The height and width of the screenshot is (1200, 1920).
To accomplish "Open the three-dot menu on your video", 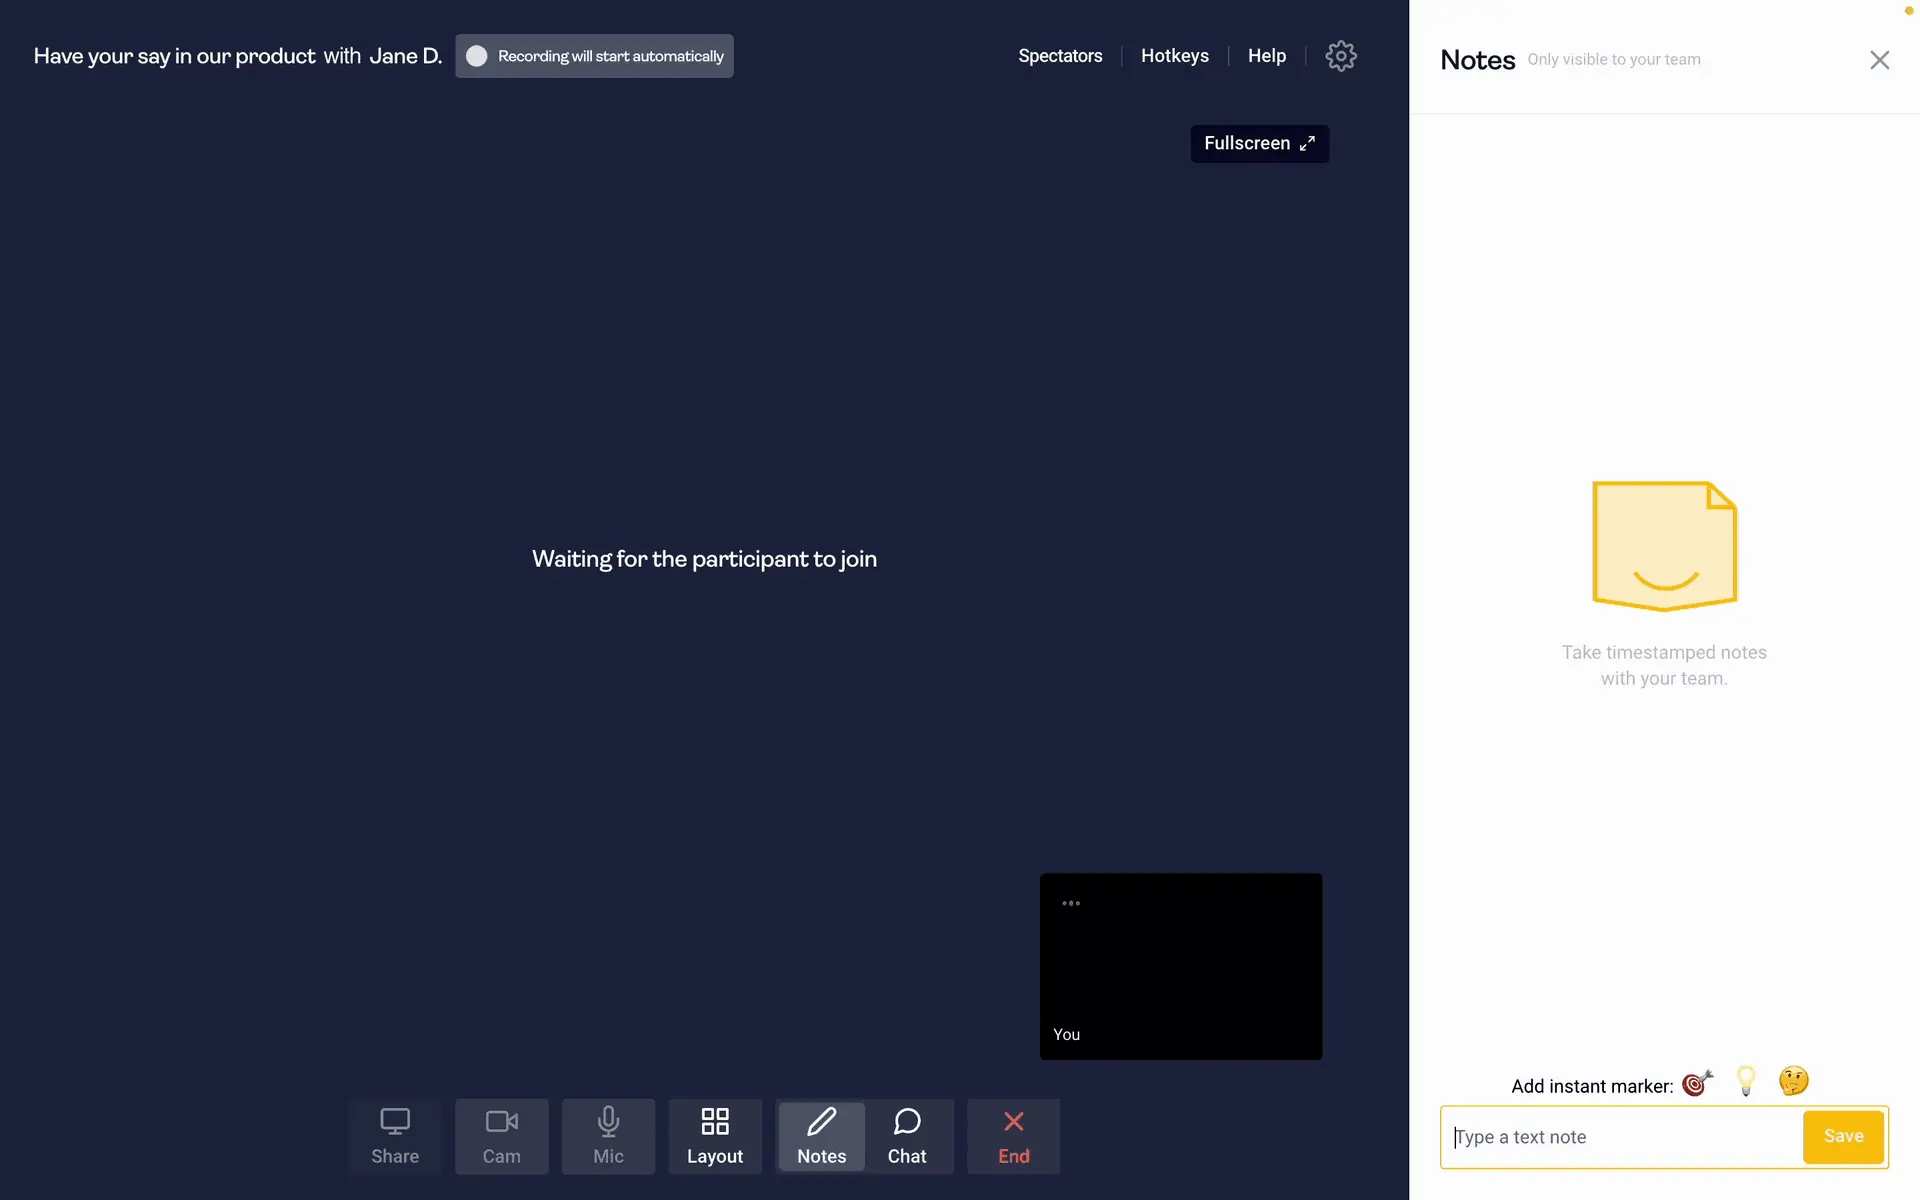I will point(1071,903).
